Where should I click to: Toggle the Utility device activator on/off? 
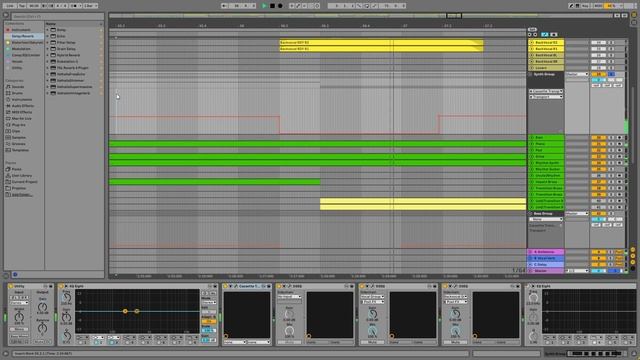click(x=11, y=286)
